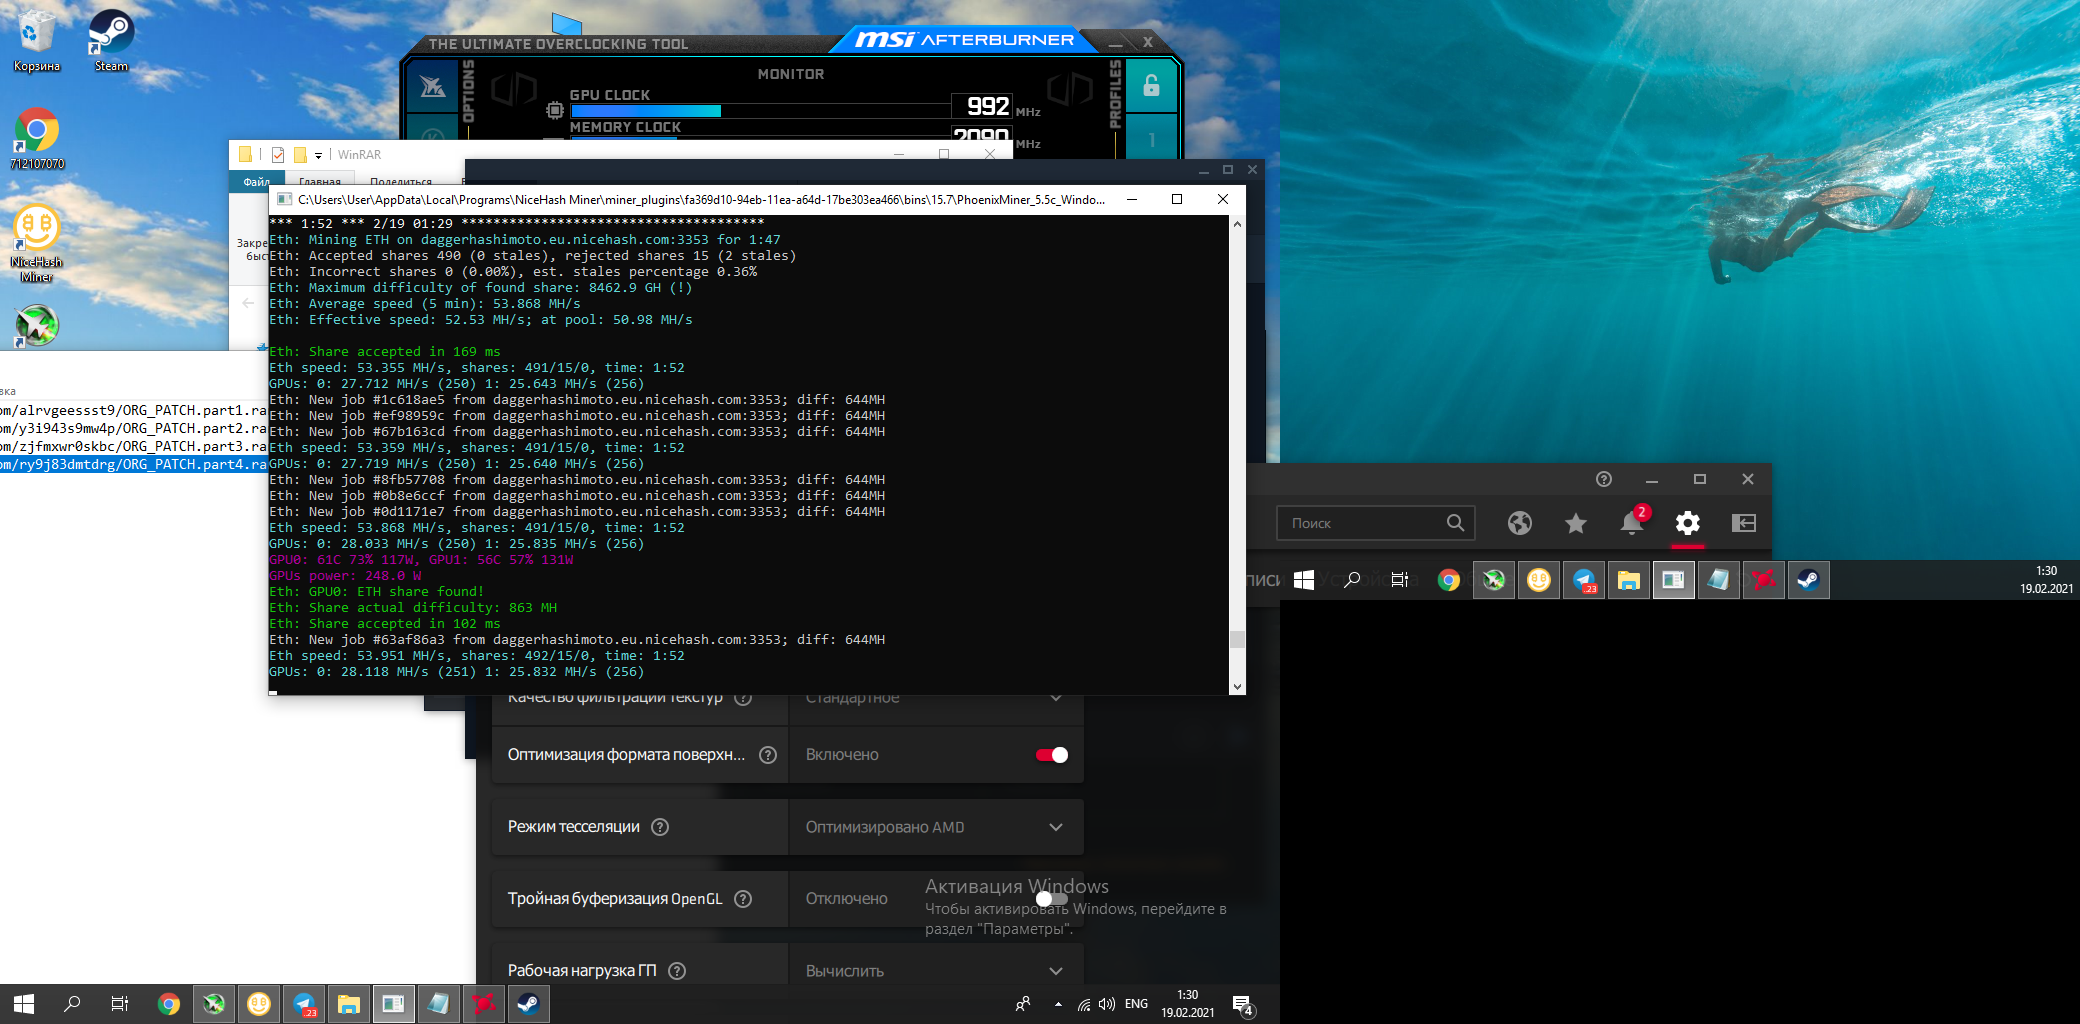The width and height of the screenshot is (2080, 1024).
Task: Select the MSI Afterburner desktop shortcut below NiceHash
Action: (x=37, y=325)
